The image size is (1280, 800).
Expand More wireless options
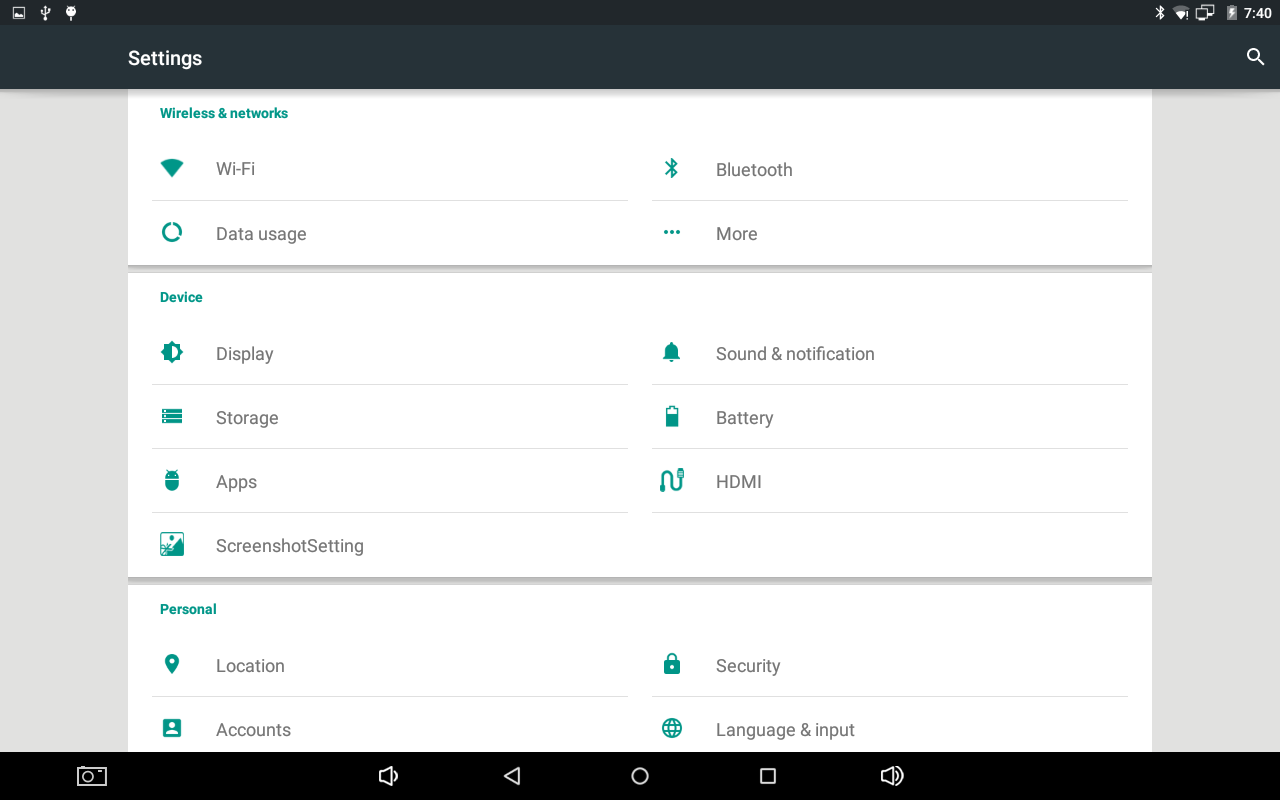point(736,234)
